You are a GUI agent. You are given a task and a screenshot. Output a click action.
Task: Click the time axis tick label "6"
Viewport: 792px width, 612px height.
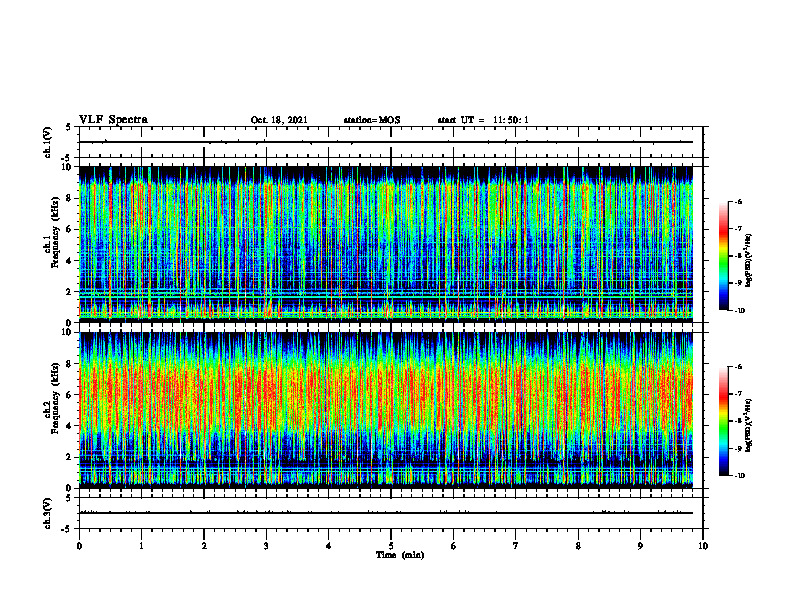454,546
